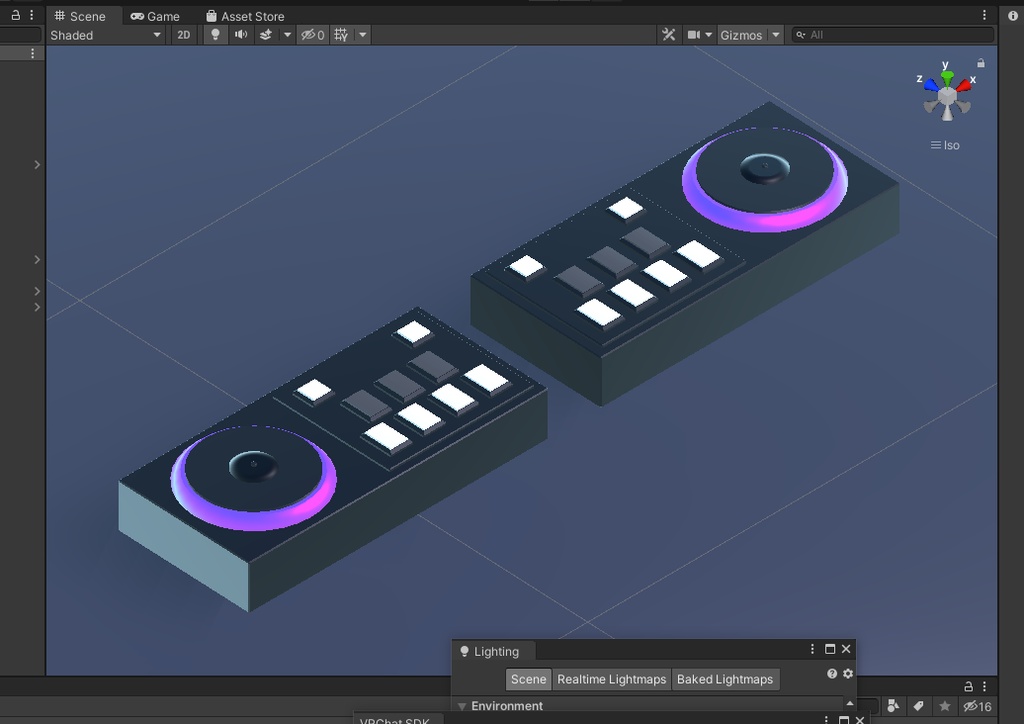This screenshot has height=724, width=1024.
Task: Expand the second chevron in the left panel
Action: pyautogui.click(x=37, y=259)
